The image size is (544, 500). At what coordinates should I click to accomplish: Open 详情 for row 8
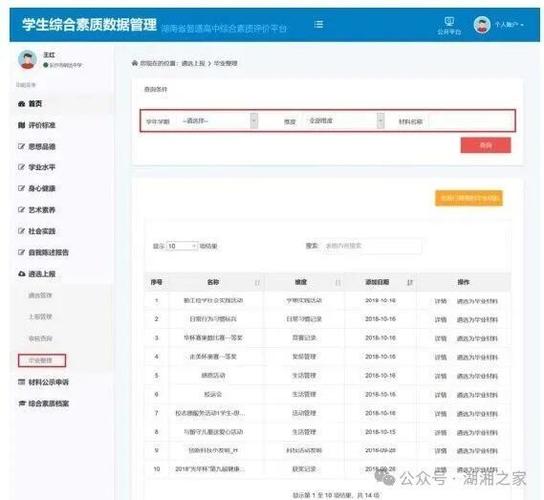tap(441, 432)
